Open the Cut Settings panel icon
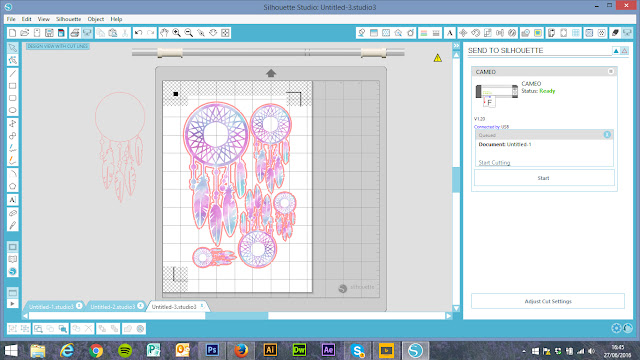Viewport: 640px width, 360px height. [615, 33]
